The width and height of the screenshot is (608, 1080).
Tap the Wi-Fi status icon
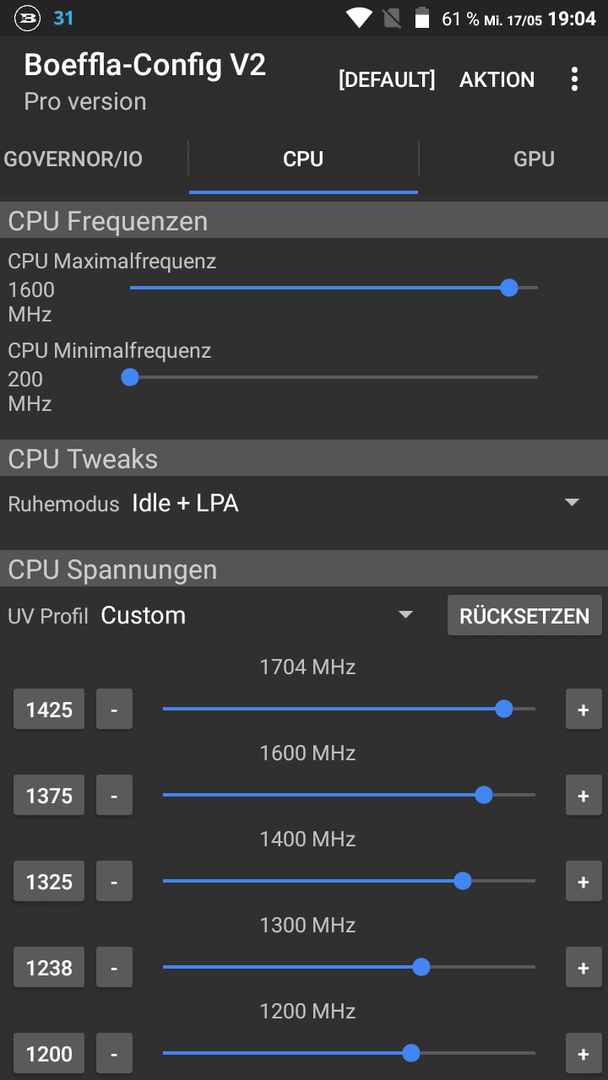[x=359, y=19]
